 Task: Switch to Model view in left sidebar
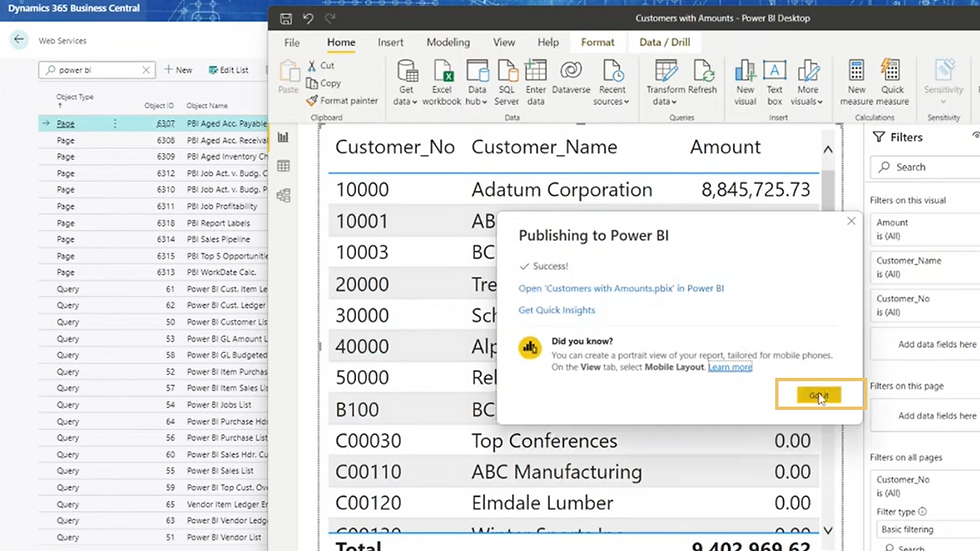[x=283, y=196]
